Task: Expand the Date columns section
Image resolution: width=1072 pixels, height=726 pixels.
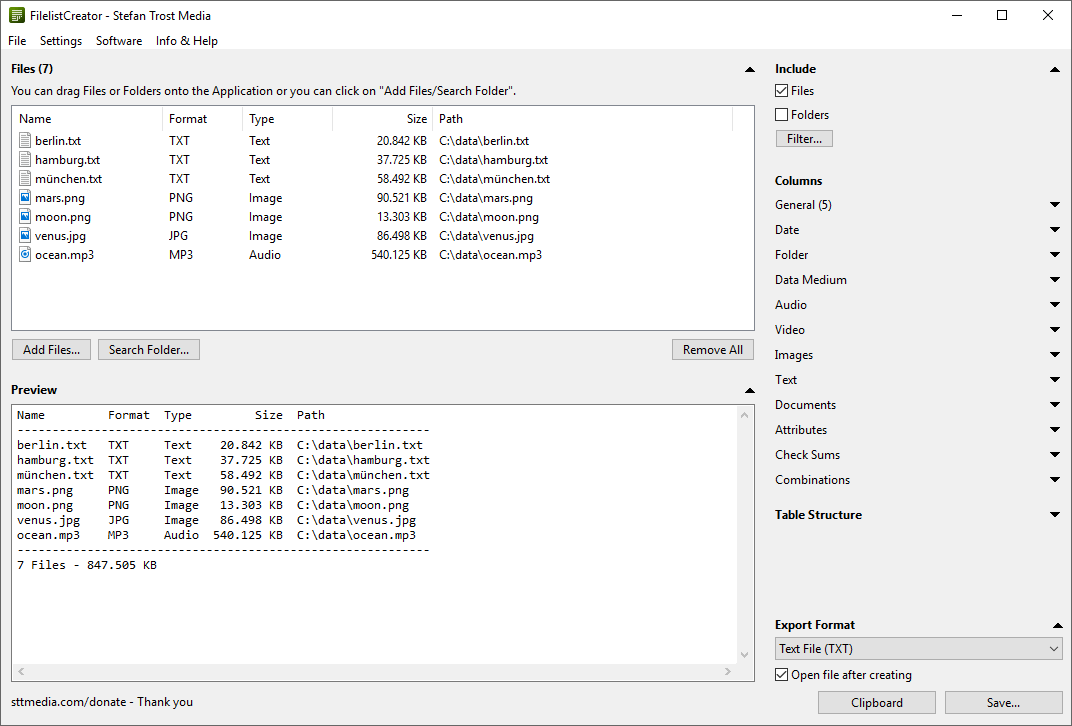Action: point(1055,229)
